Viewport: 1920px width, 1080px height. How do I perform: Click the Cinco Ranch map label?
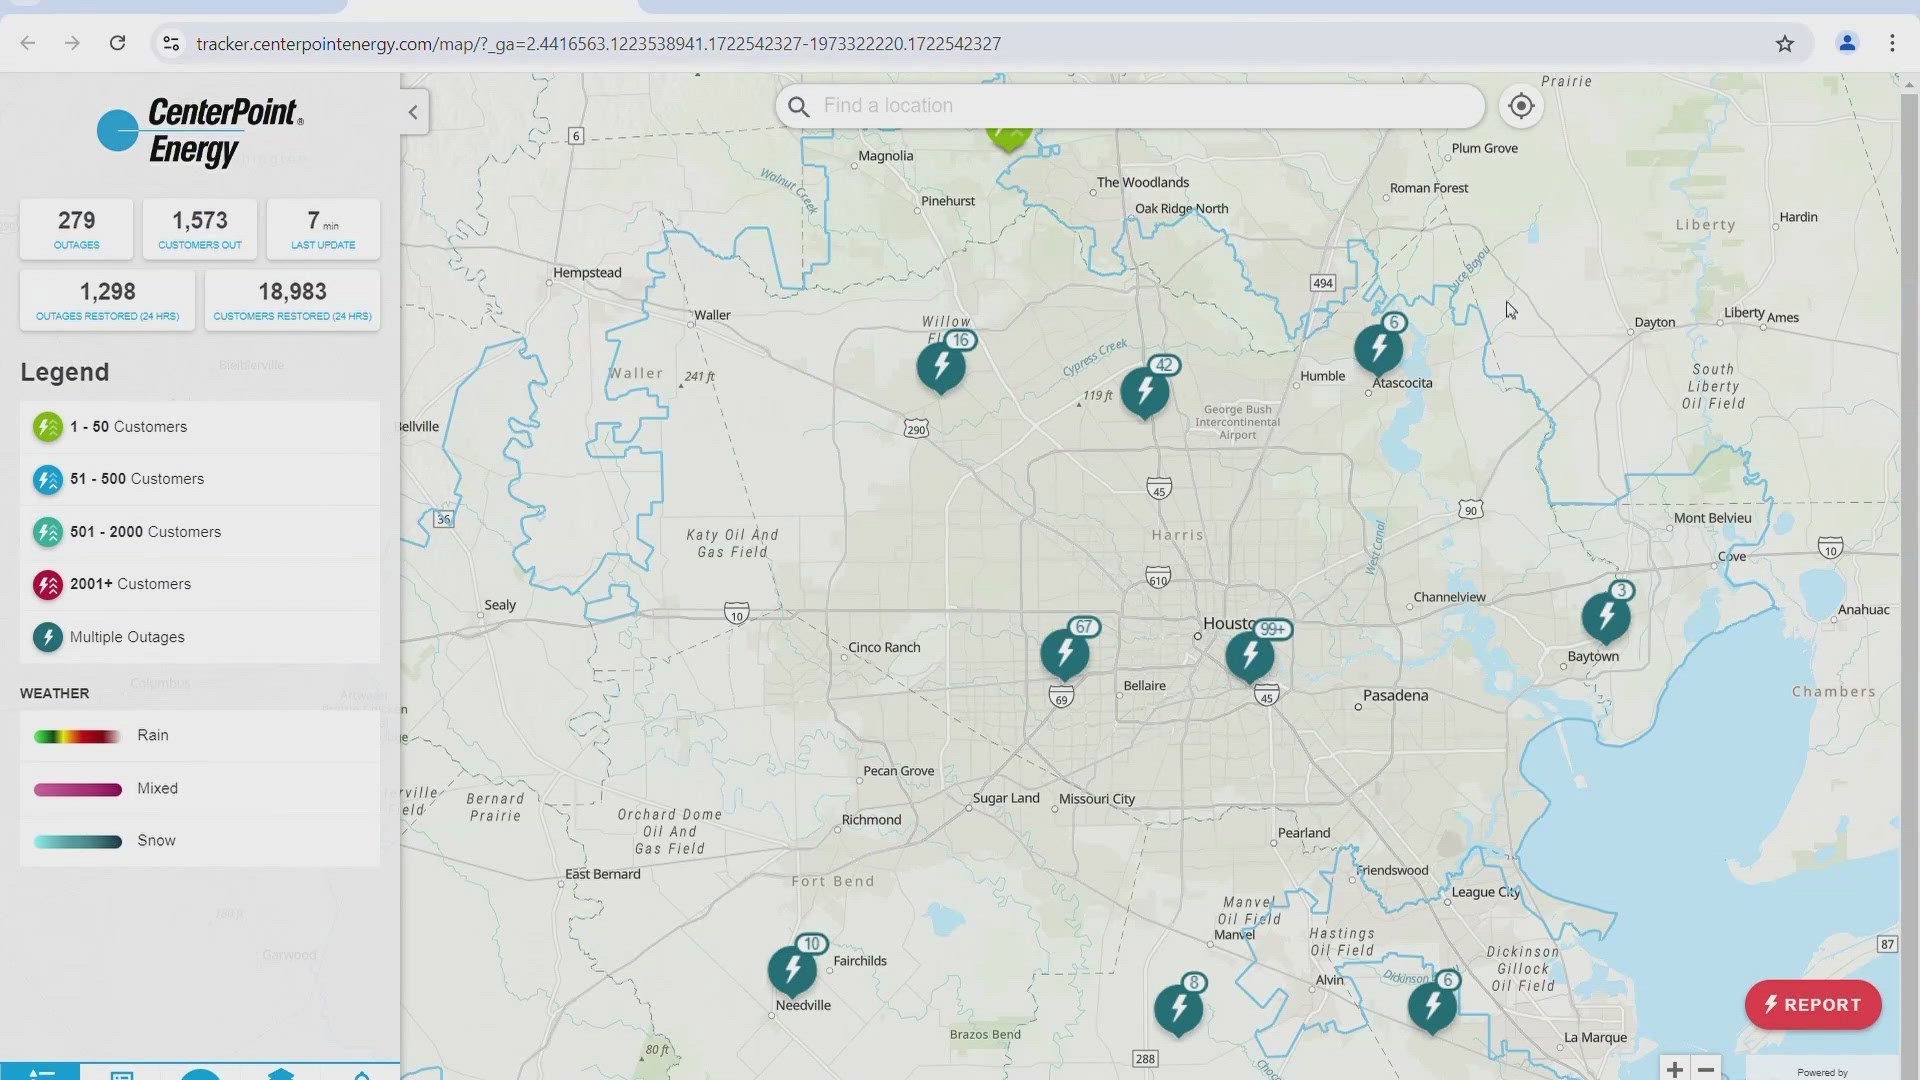pyautogui.click(x=884, y=647)
